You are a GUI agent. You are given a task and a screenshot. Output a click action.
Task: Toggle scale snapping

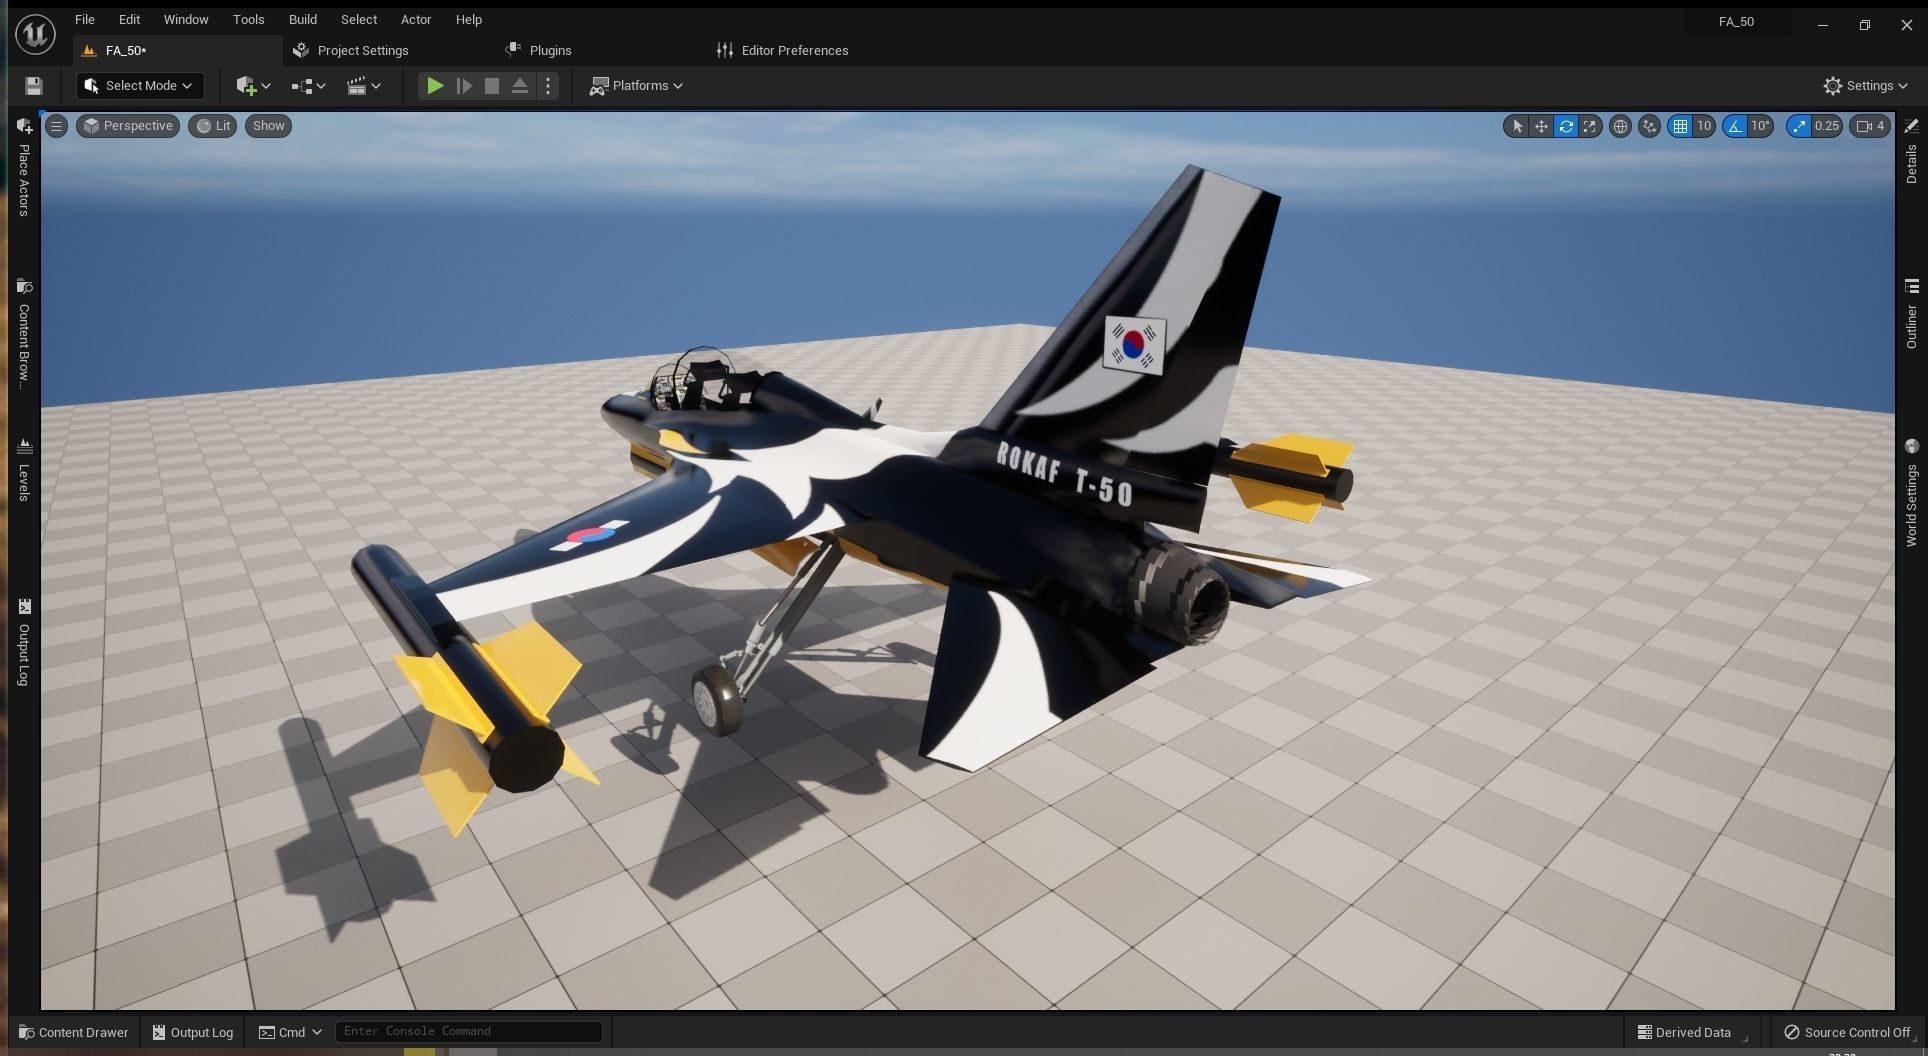[x=1799, y=126]
